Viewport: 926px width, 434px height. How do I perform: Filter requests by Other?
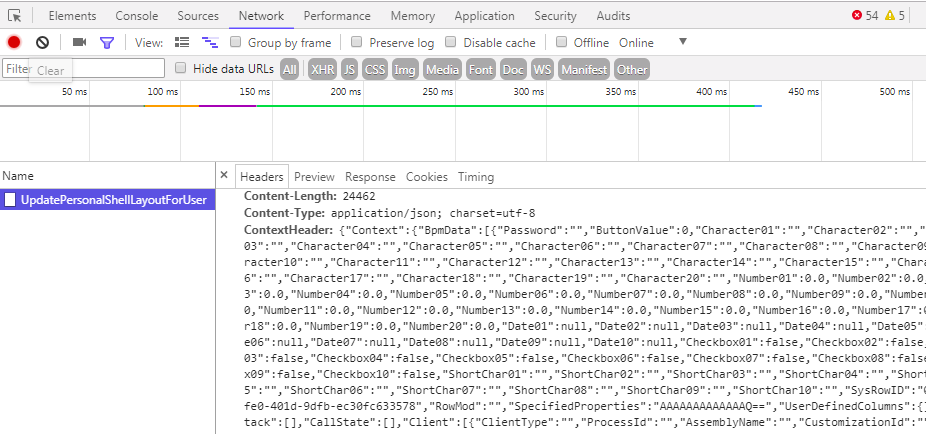pyautogui.click(x=632, y=70)
